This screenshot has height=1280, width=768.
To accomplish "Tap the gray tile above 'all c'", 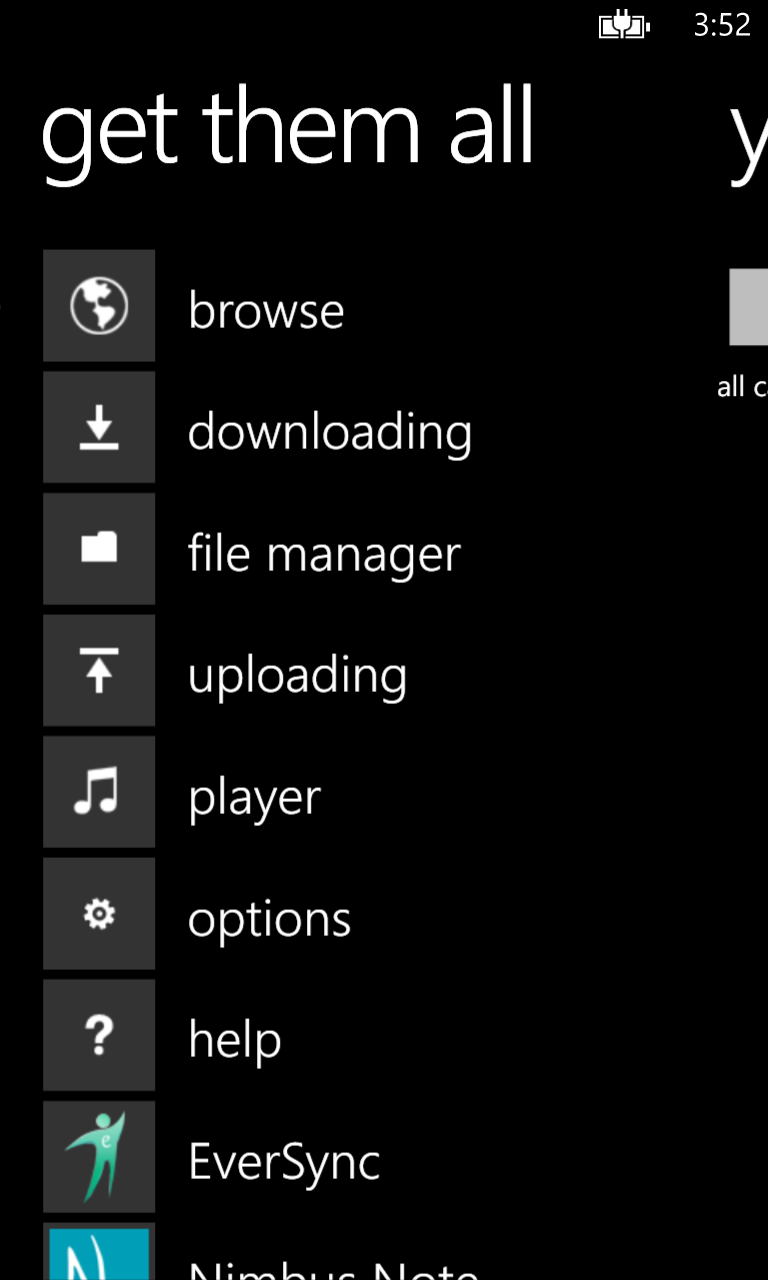I will [x=749, y=307].
